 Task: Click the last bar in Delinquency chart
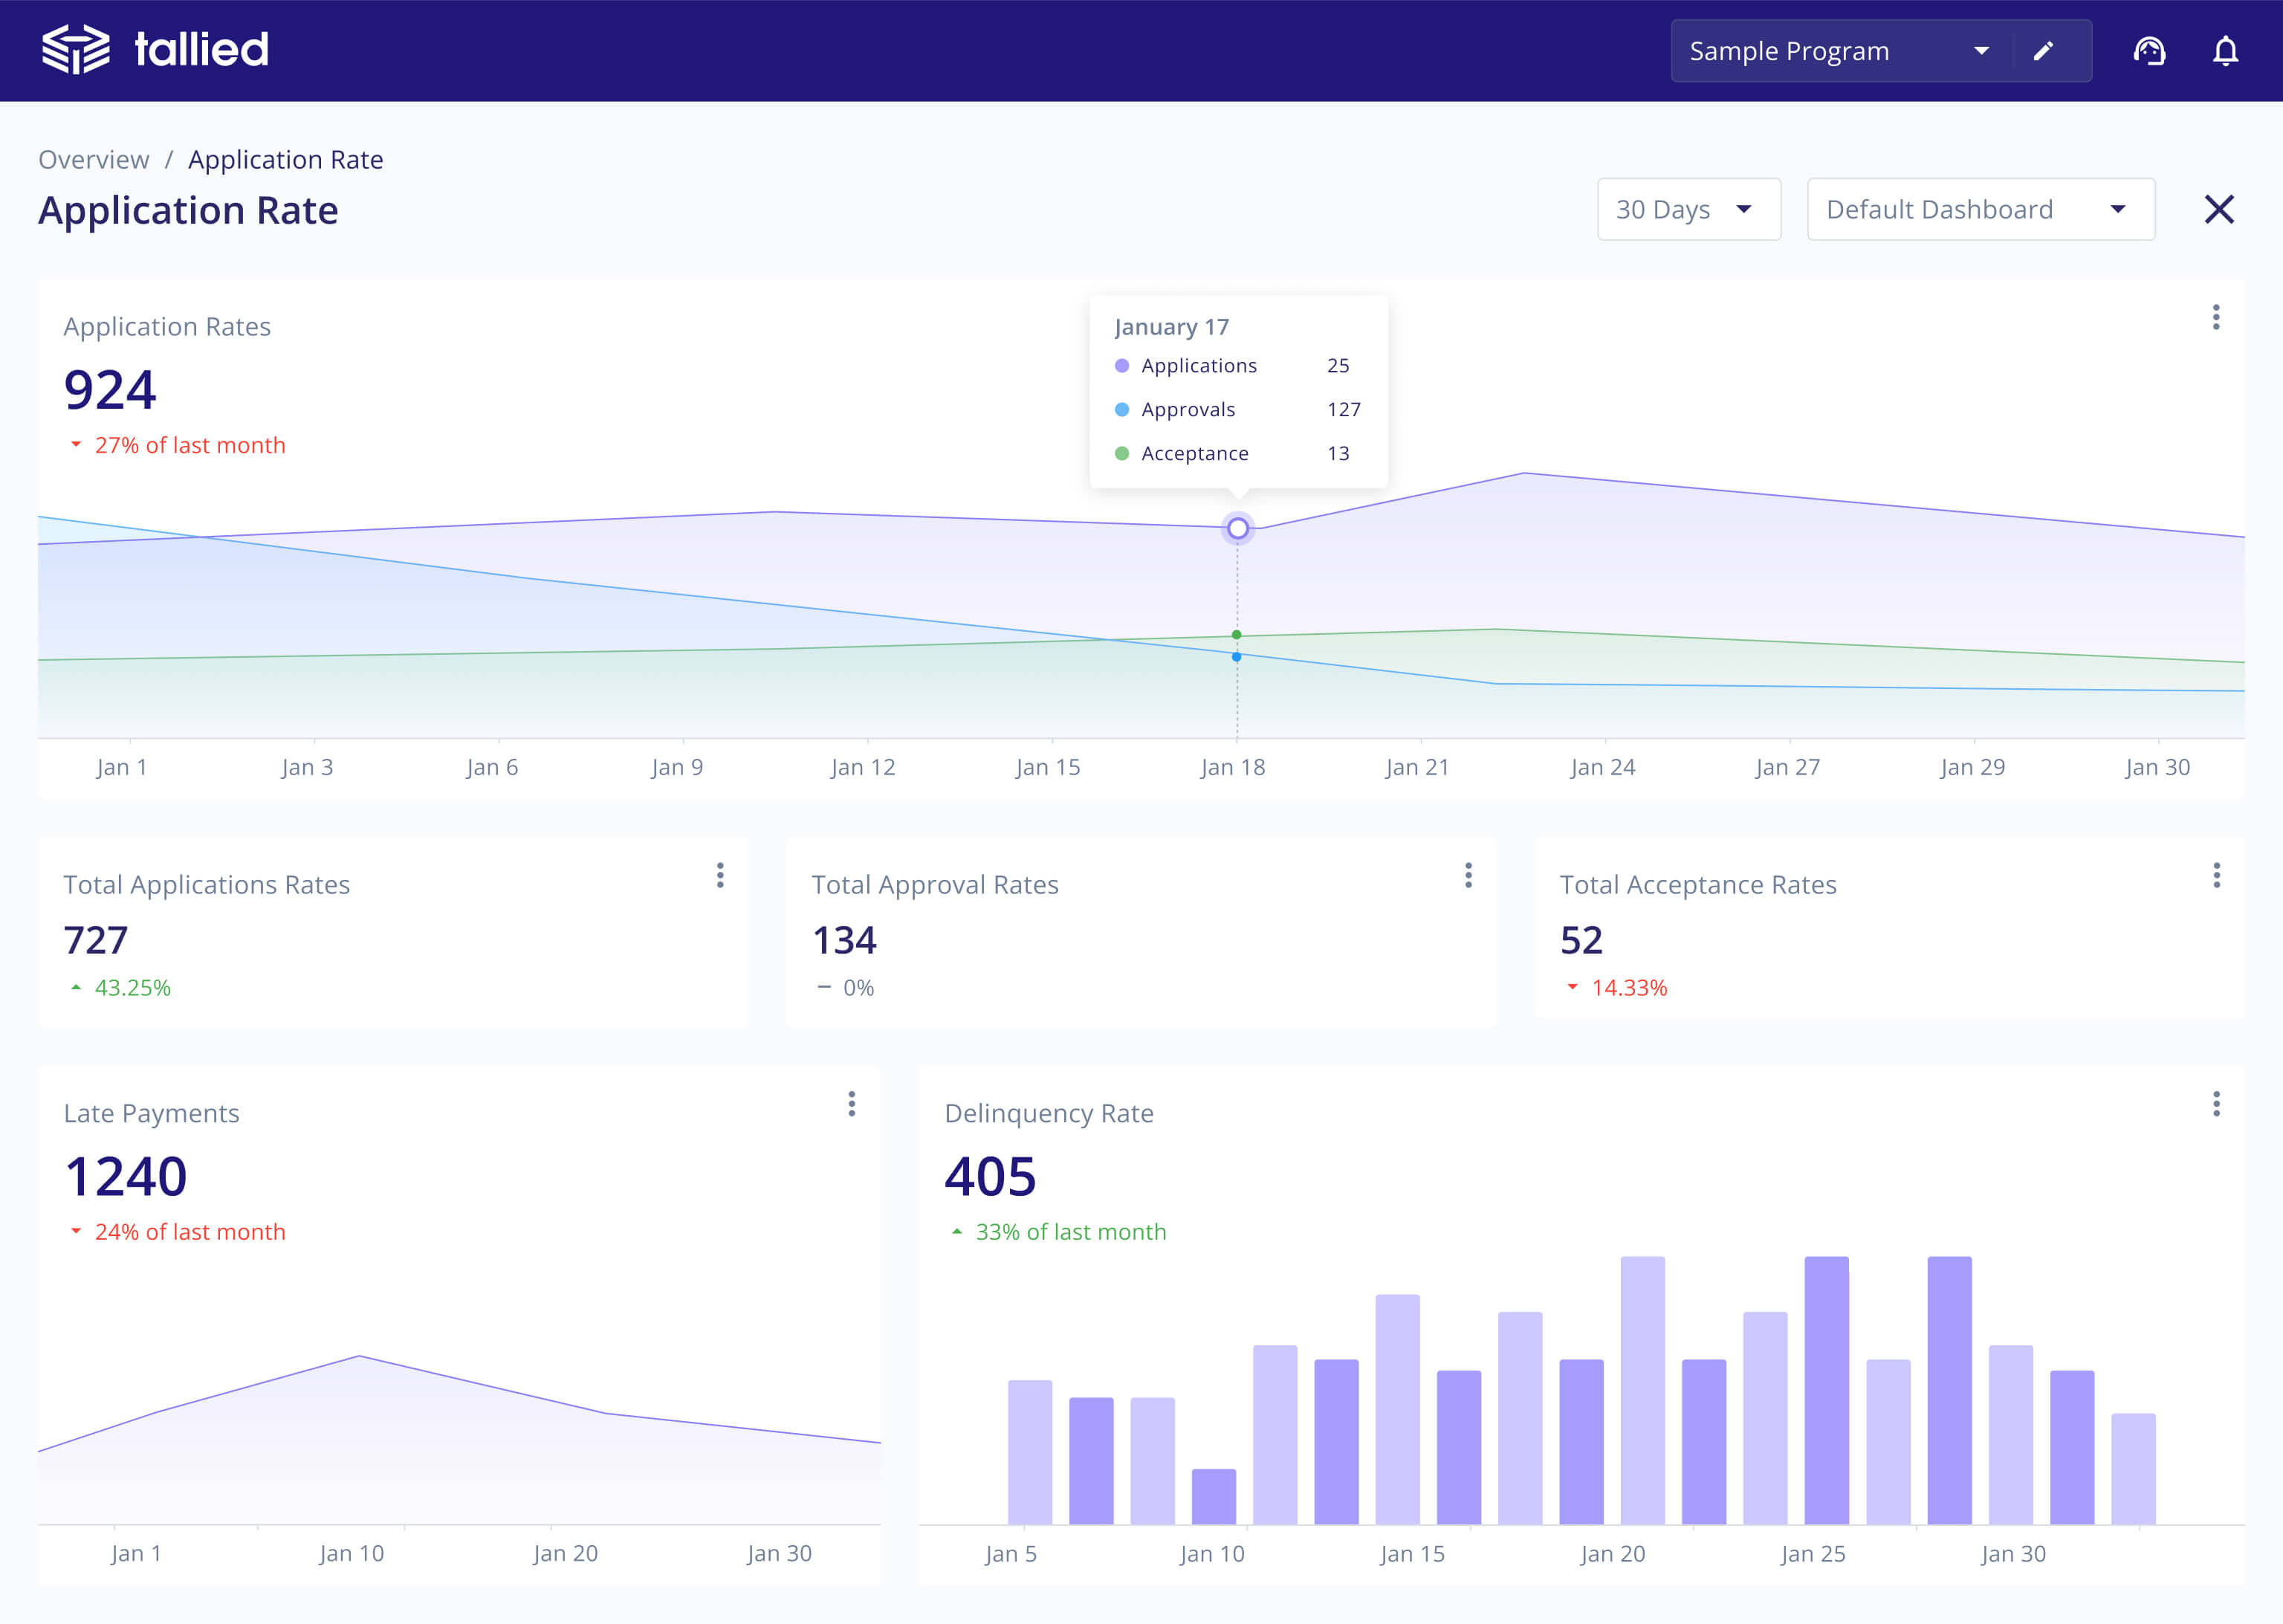2133,1468
